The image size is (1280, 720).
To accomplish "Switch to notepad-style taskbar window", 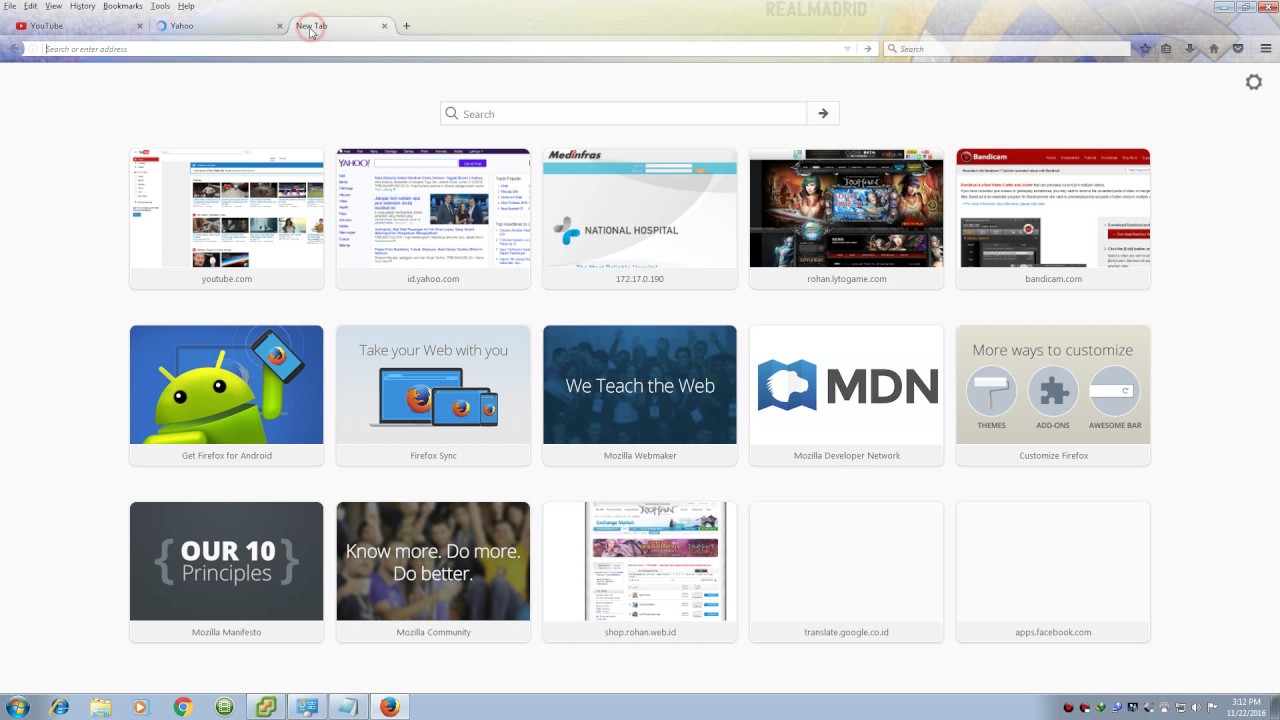I will click(x=347, y=707).
